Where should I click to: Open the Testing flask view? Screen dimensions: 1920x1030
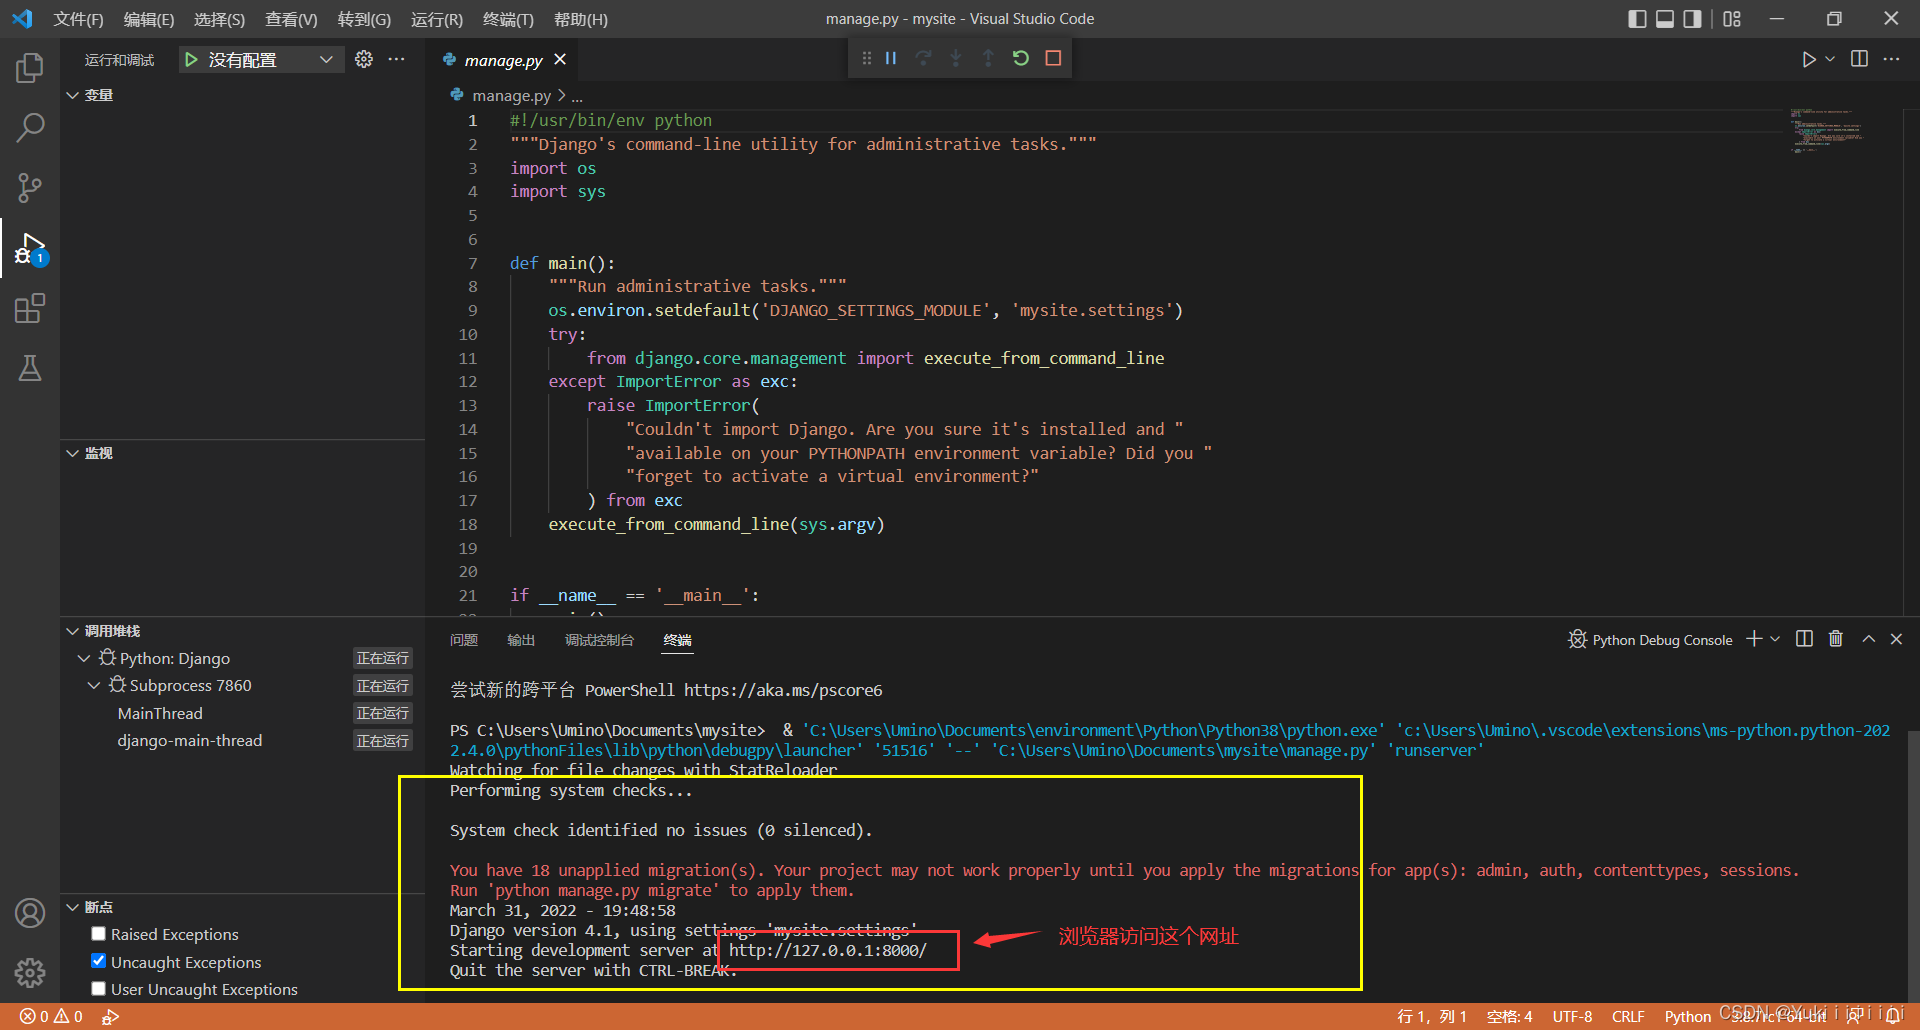tap(30, 368)
